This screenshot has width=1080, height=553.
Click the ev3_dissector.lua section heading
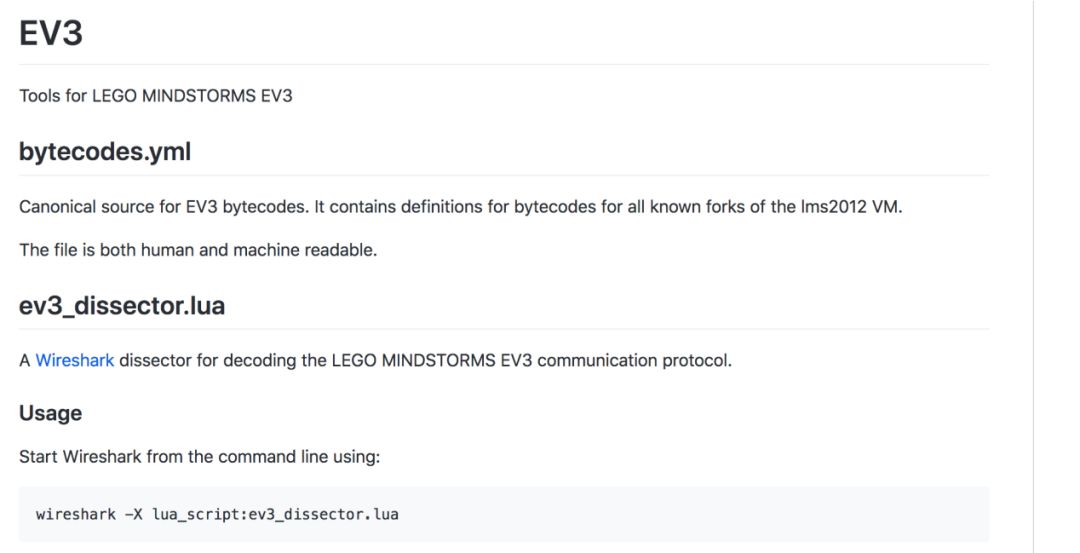pos(122,305)
